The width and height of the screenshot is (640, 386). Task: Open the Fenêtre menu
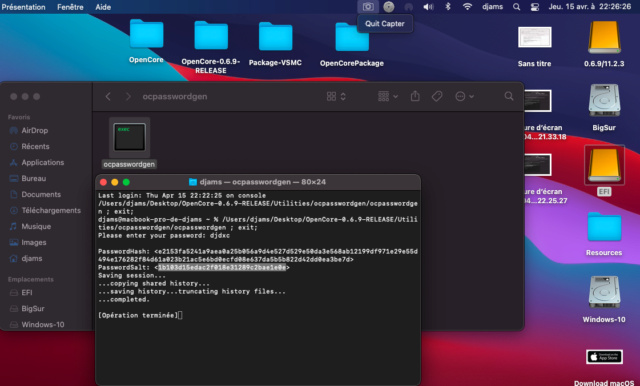70,7
